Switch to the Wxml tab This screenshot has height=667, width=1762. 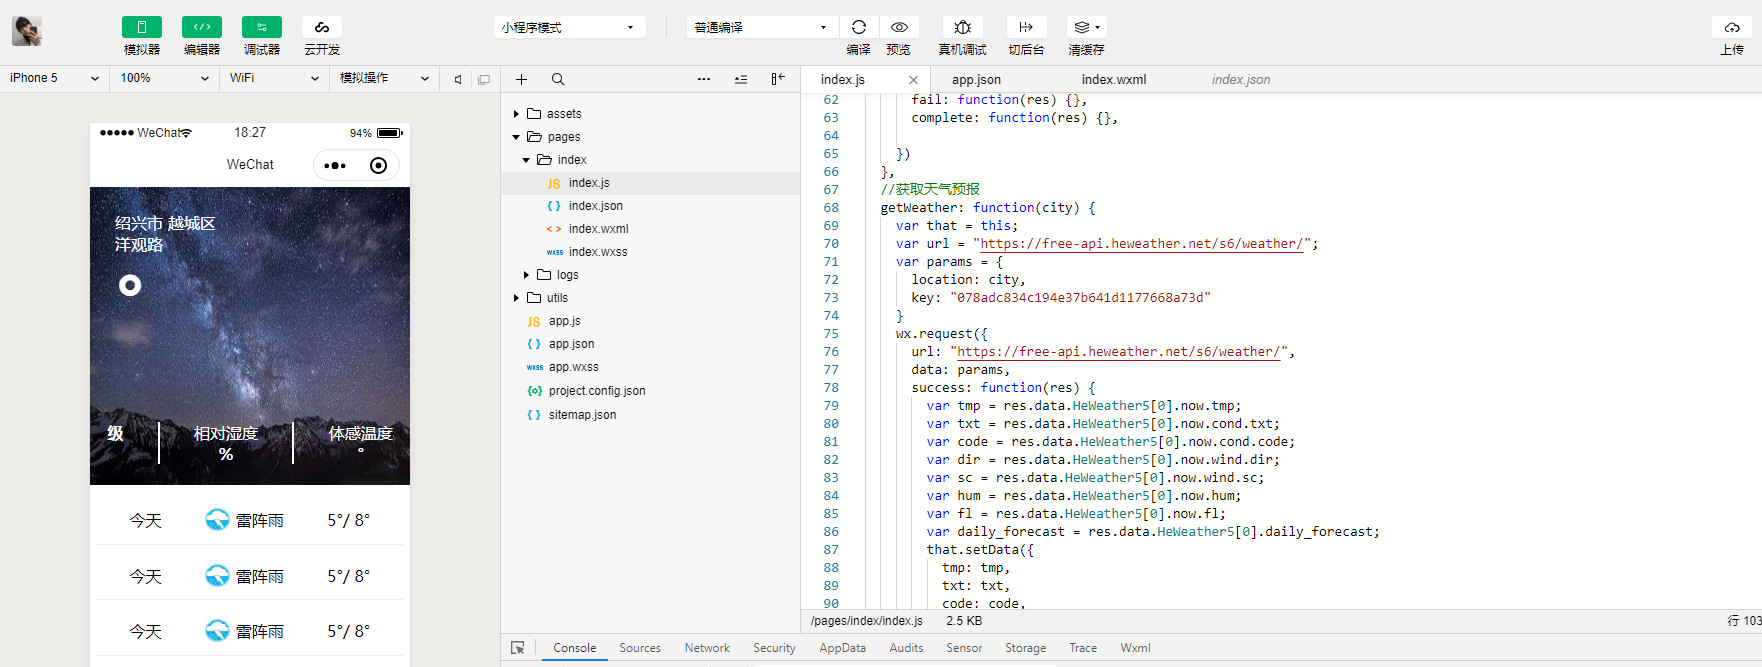(x=1135, y=648)
